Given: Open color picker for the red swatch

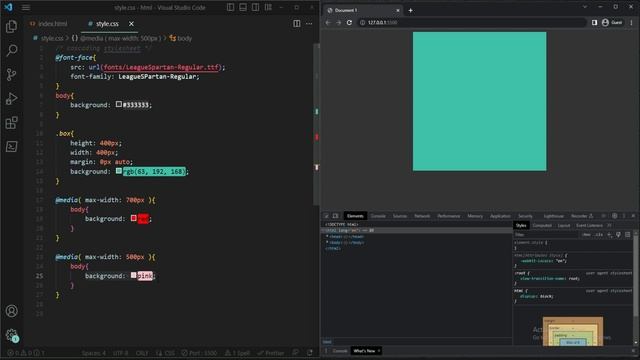Looking at the screenshot, I should tap(133, 218).
